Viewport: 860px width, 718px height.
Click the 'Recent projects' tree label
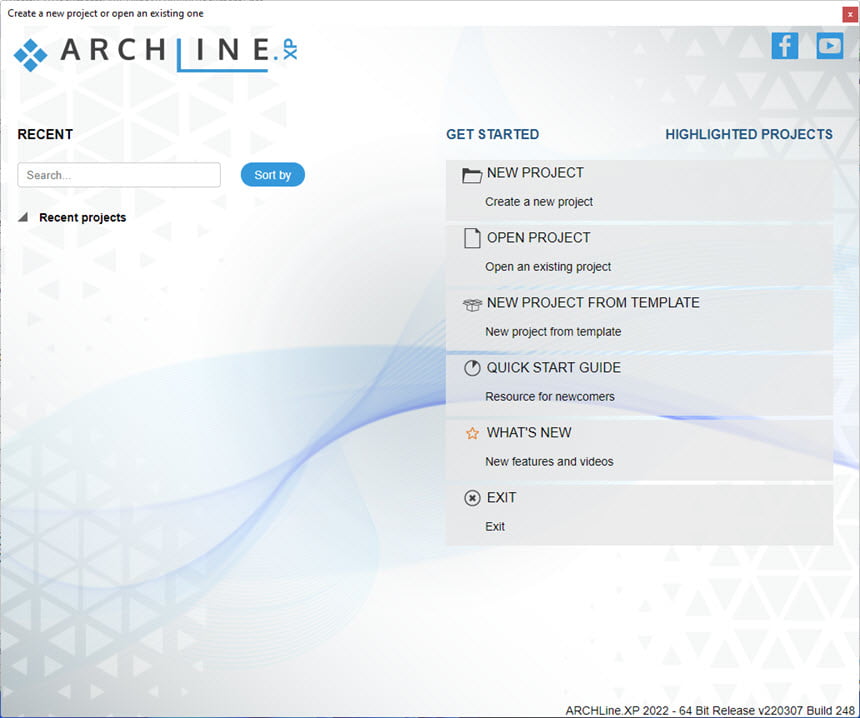click(82, 218)
